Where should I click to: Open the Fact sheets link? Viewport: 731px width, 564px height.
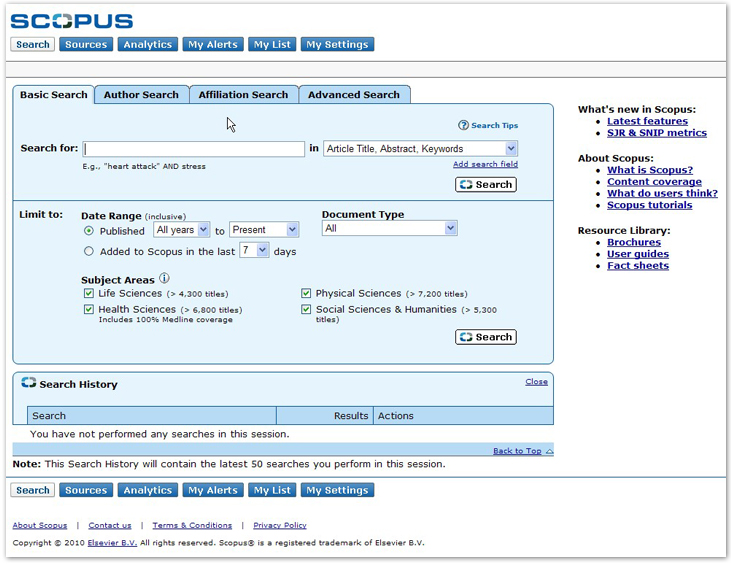(638, 266)
